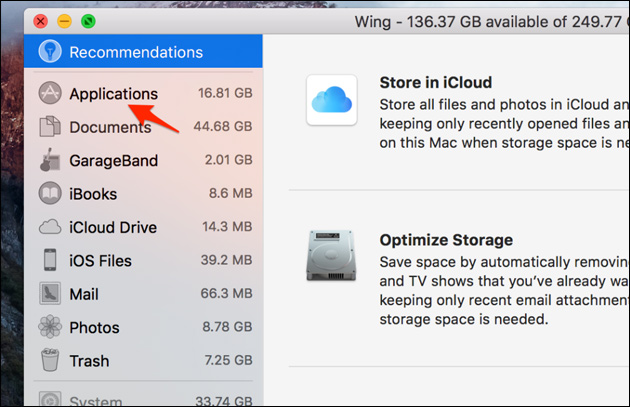Image resolution: width=630 pixels, height=407 pixels.
Task: Click the 39.2 MB iOS Files size
Action: coord(227,260)
